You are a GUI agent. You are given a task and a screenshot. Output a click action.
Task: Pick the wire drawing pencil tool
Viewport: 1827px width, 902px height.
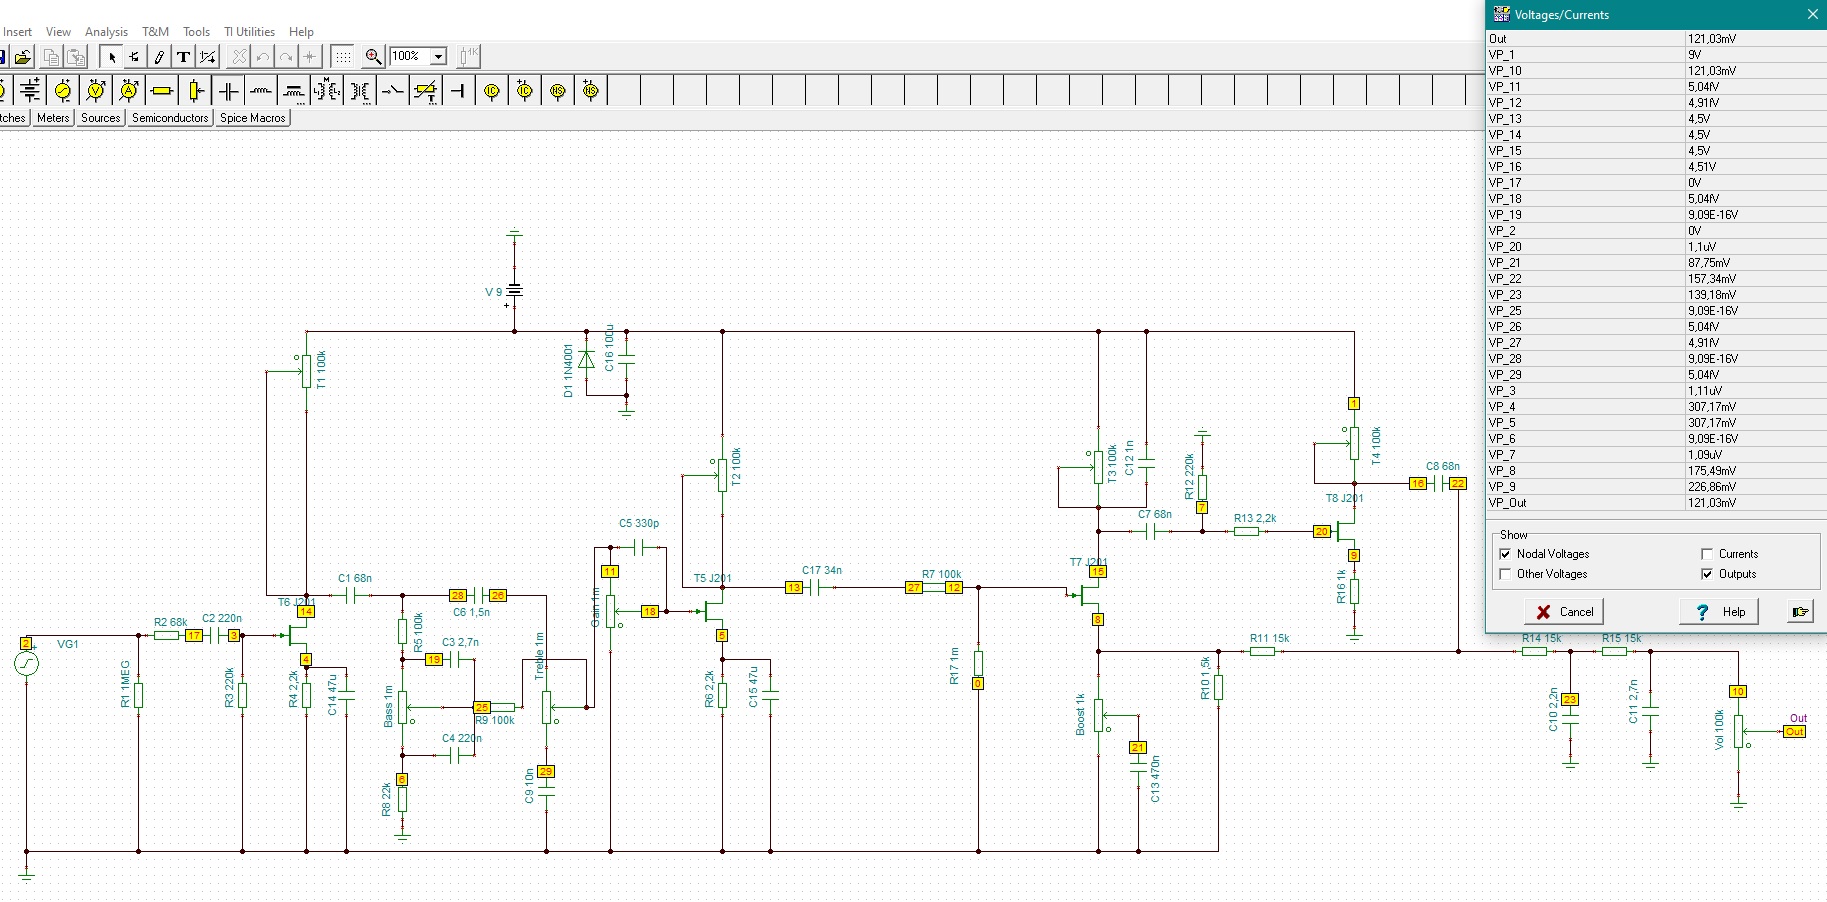(159, 57)
